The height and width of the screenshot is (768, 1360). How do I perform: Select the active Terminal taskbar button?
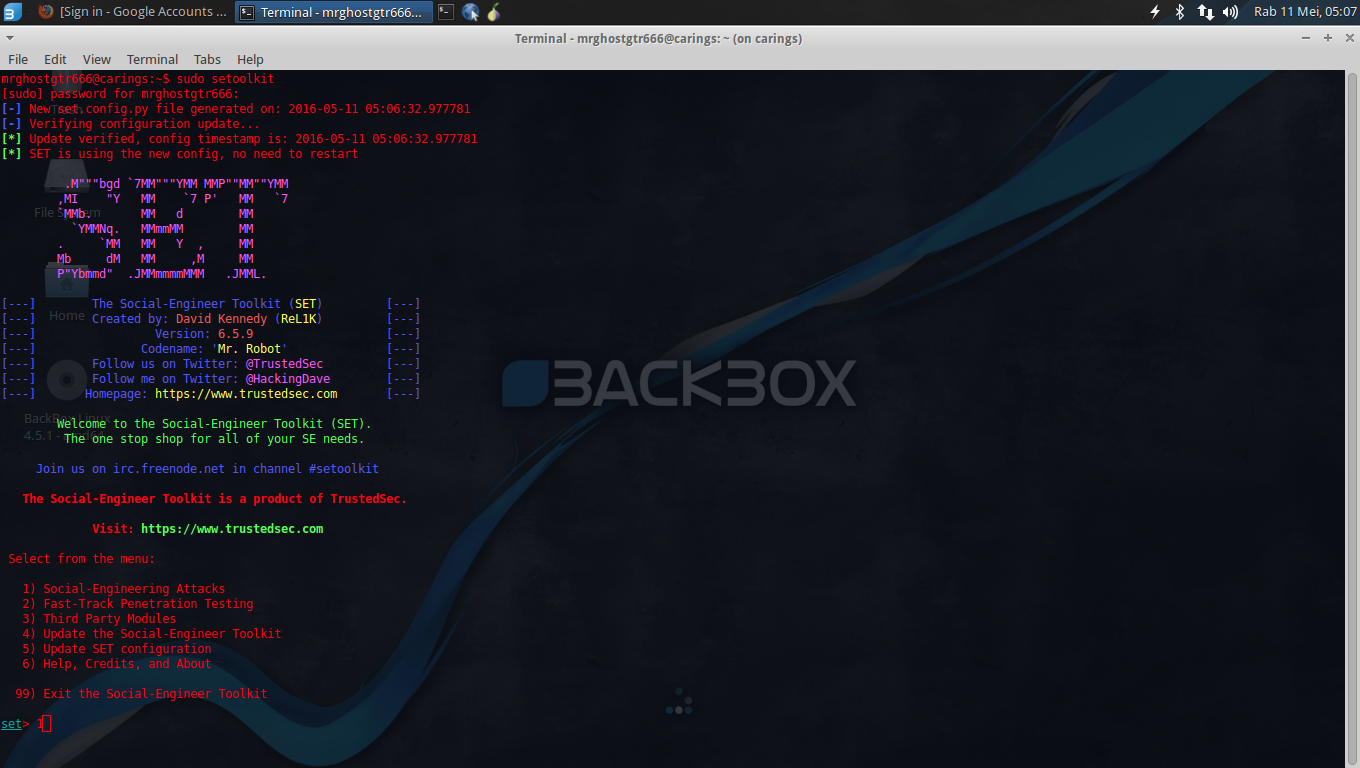[334, 12]
